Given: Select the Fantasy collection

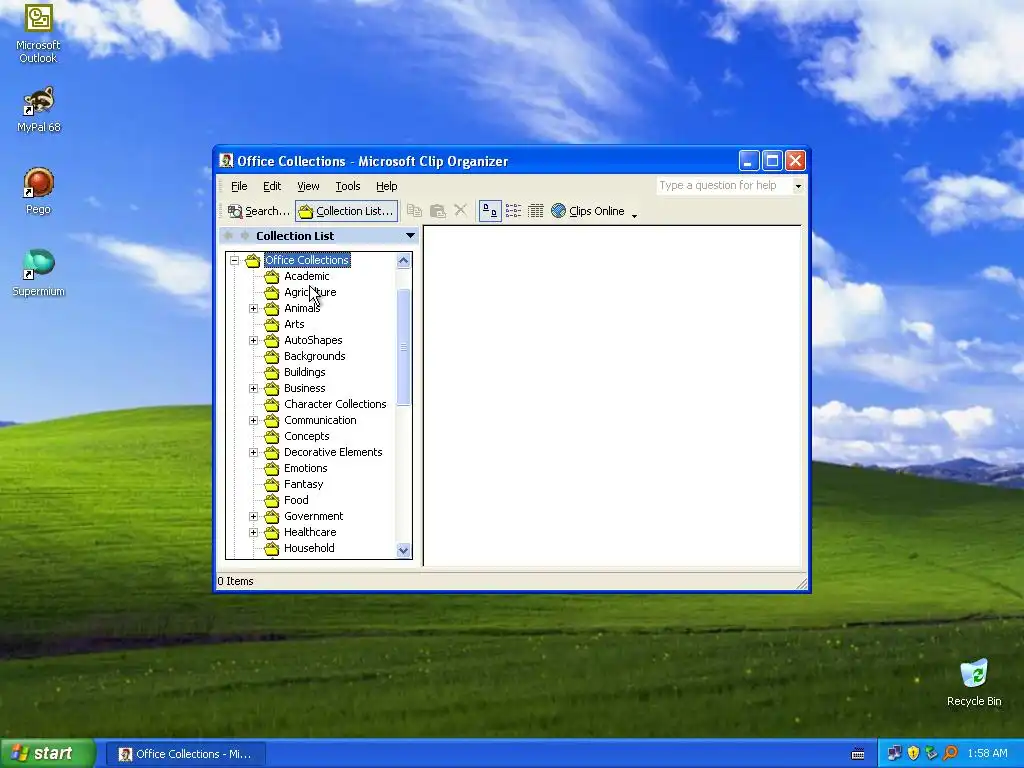Looking at the screenshot, I should (304, 484).
